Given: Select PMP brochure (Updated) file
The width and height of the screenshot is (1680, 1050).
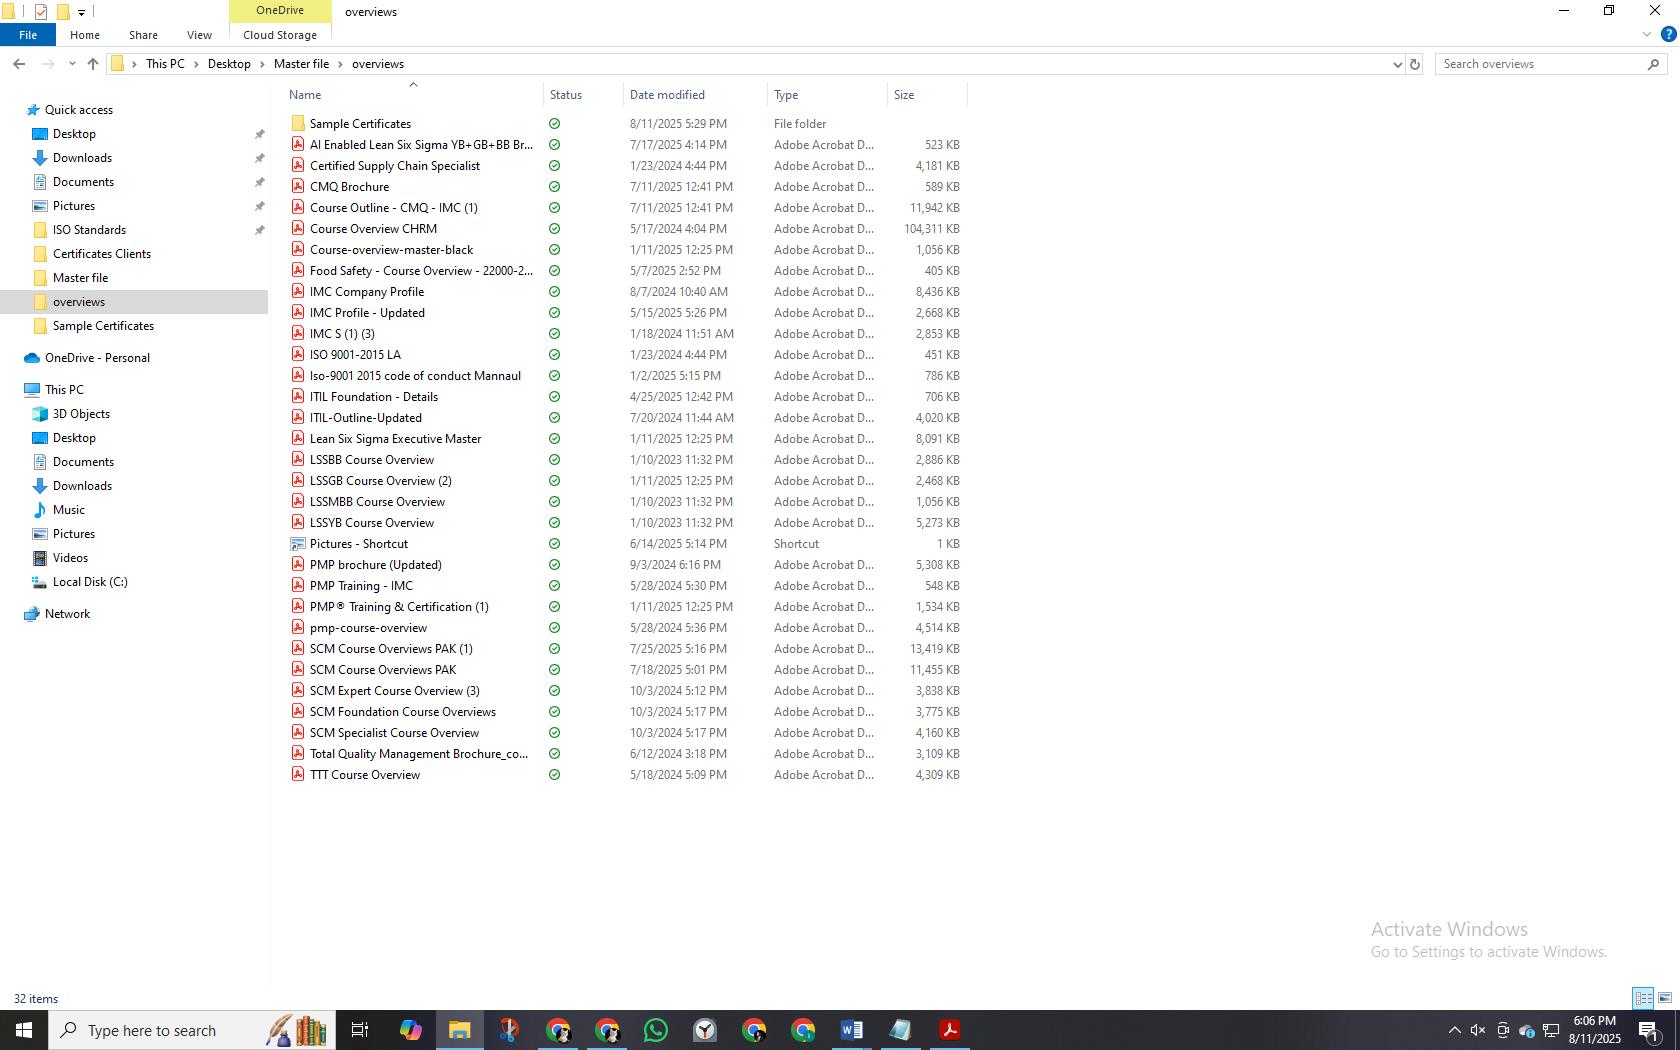Looking at the screenshot, I should click(x=376, y=565).
